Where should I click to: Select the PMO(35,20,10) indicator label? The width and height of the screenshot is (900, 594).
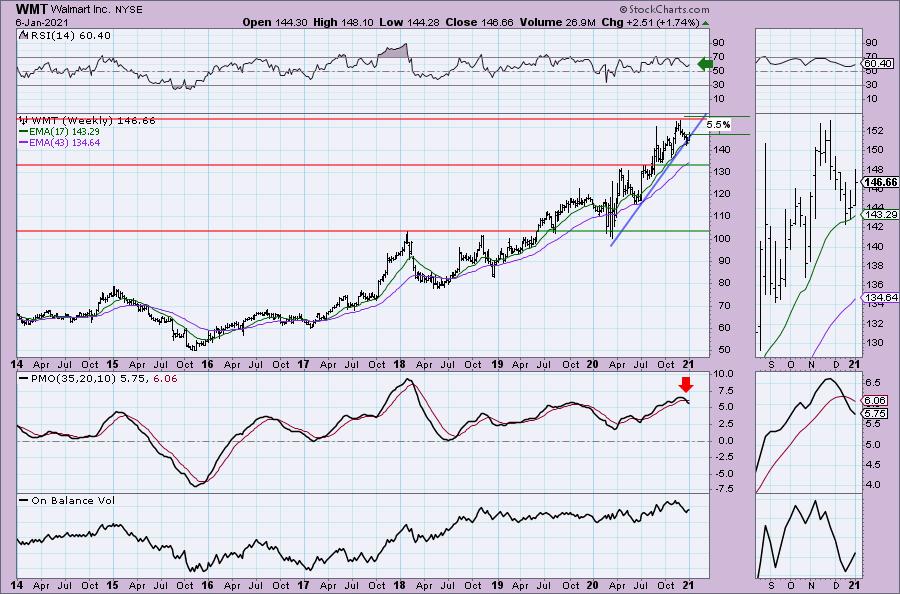[104, 379]
